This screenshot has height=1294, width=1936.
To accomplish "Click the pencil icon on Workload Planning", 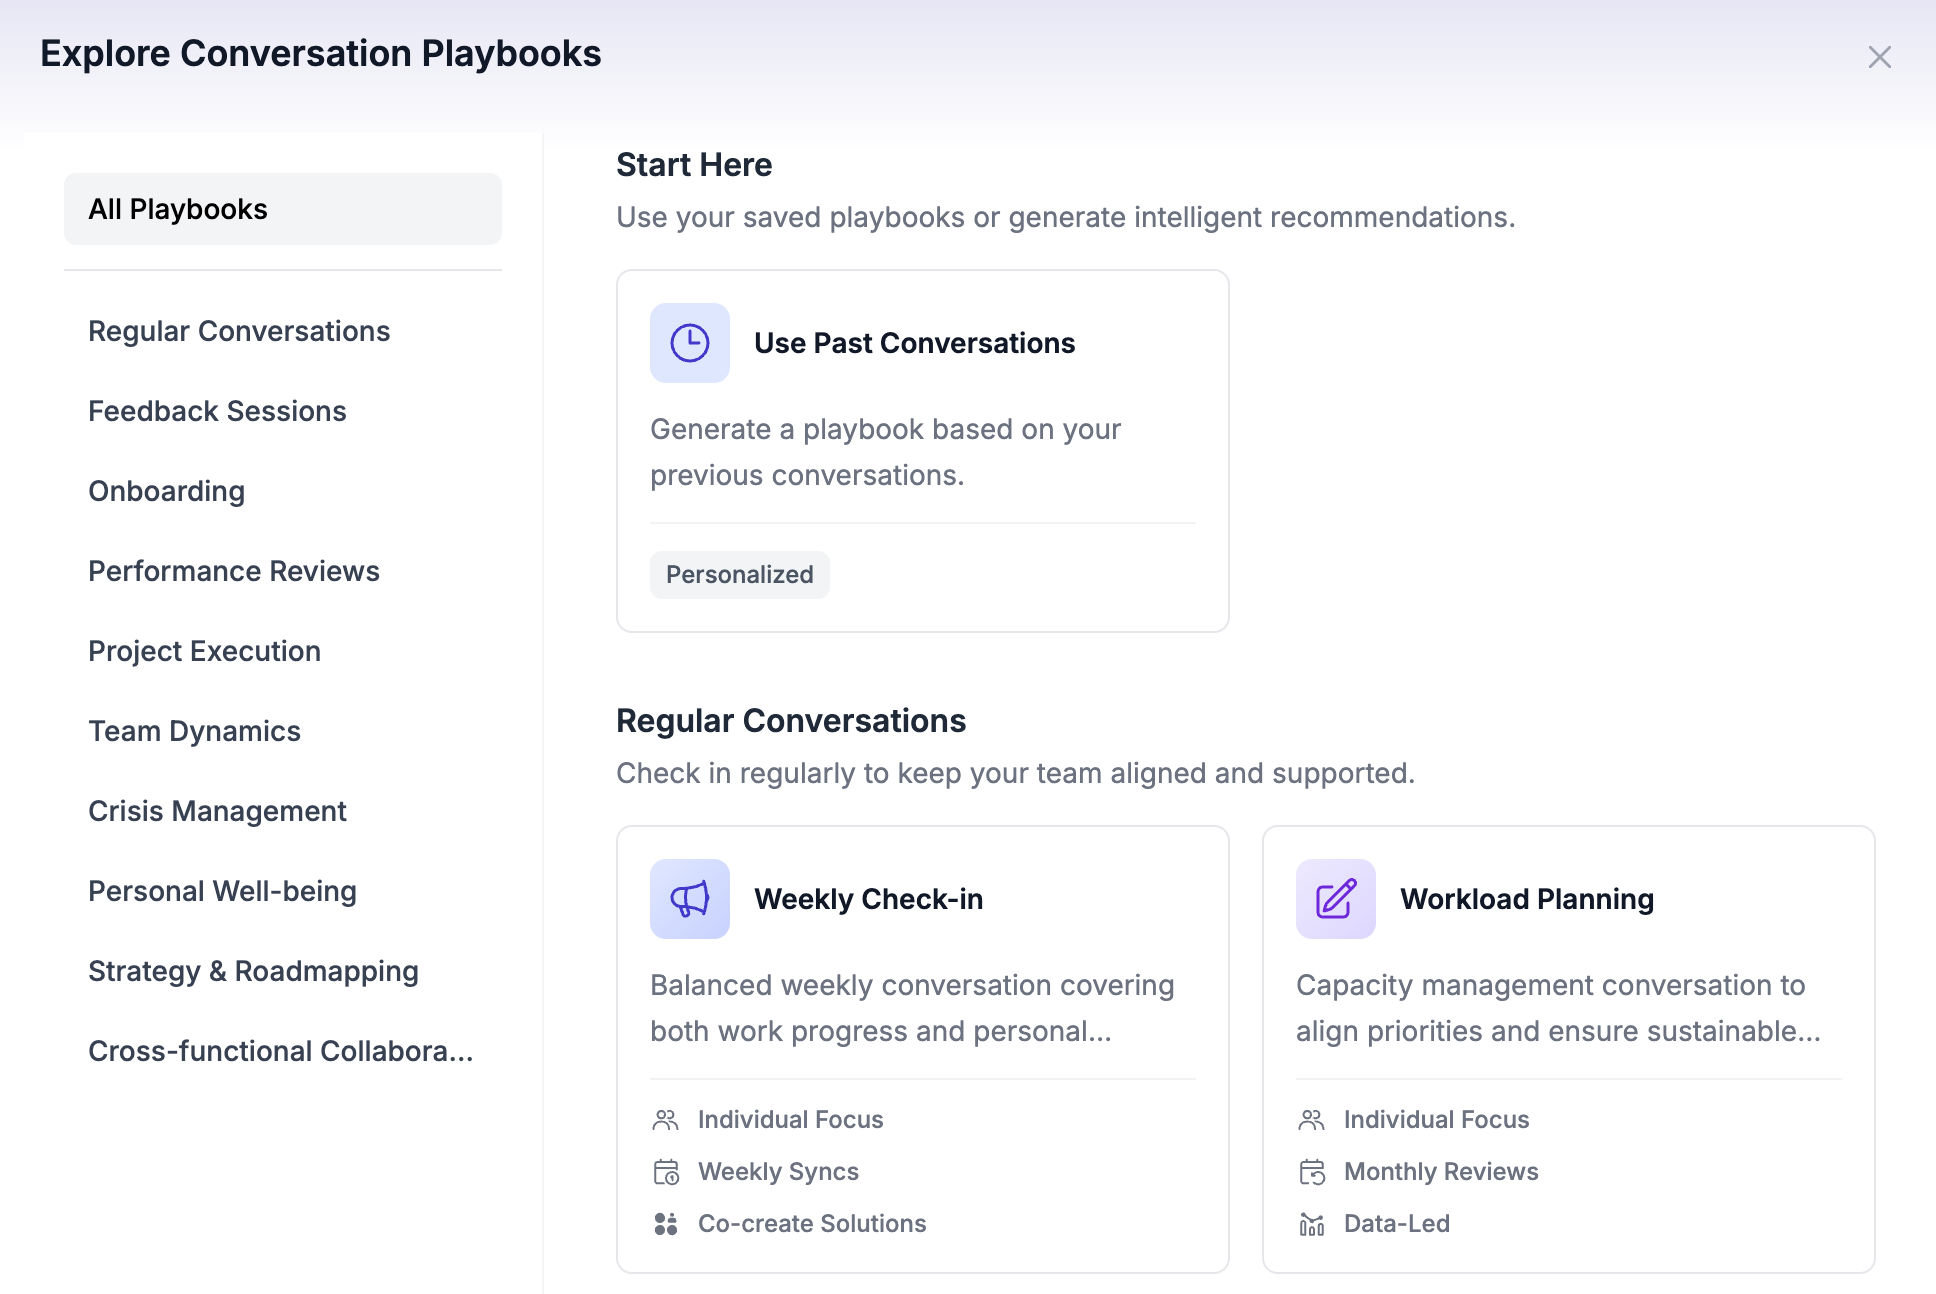I will 1334,898.
